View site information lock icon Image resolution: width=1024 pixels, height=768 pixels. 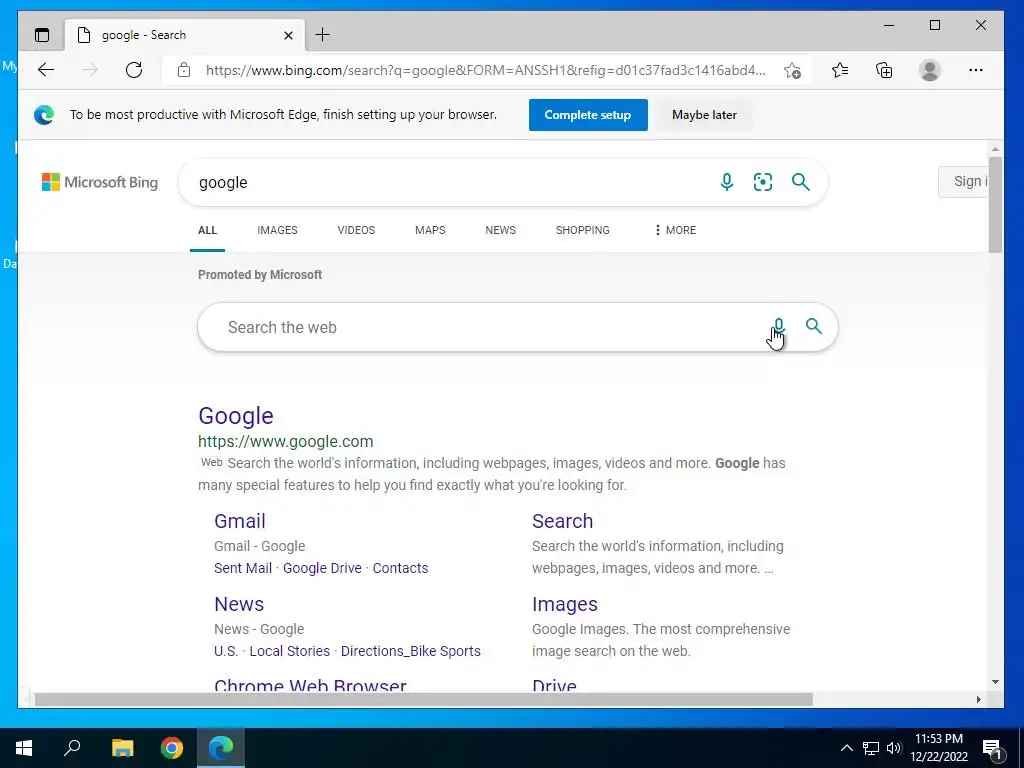pos(184,70)
